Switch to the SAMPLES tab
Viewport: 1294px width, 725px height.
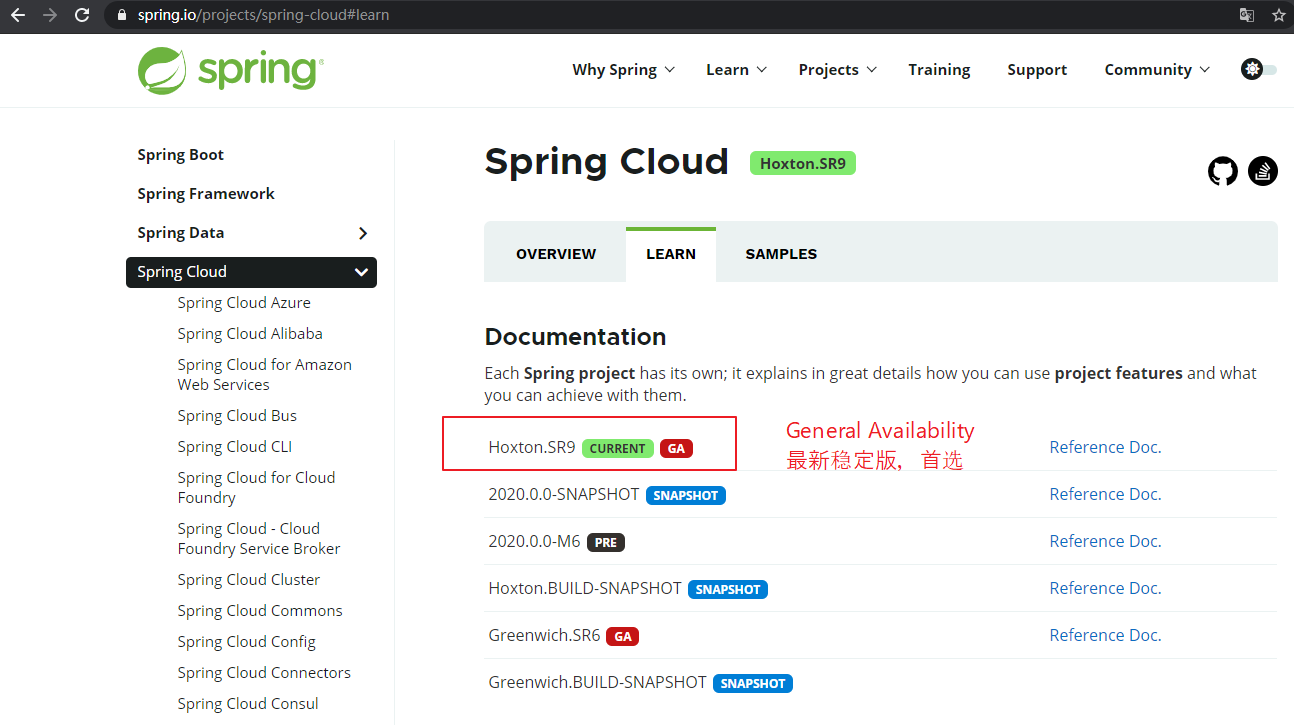(781, 254)
